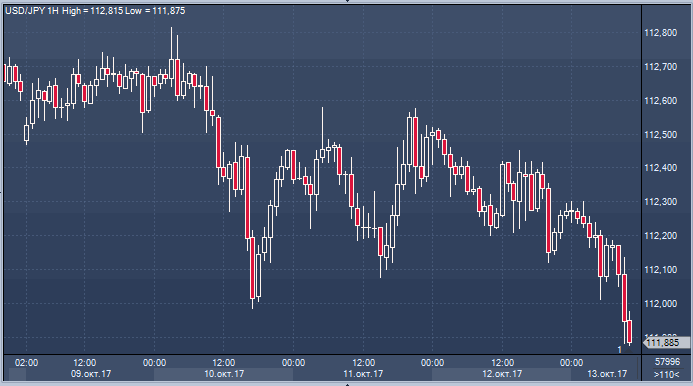This screenshot has width=693, height=386.
Task: Click the >110< bar count indicator
Action: click(666, 375)
